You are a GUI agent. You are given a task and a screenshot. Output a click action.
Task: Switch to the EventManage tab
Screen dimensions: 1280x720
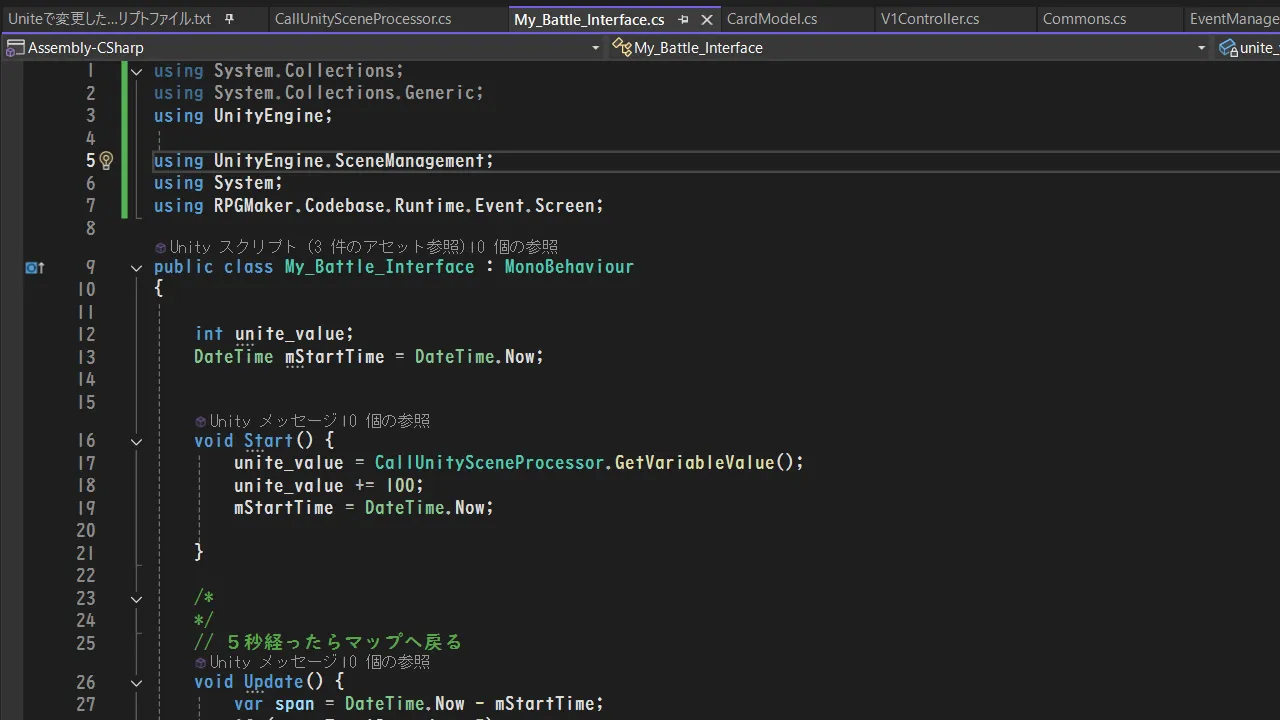pyautogui.click(x=1234, y=19)
